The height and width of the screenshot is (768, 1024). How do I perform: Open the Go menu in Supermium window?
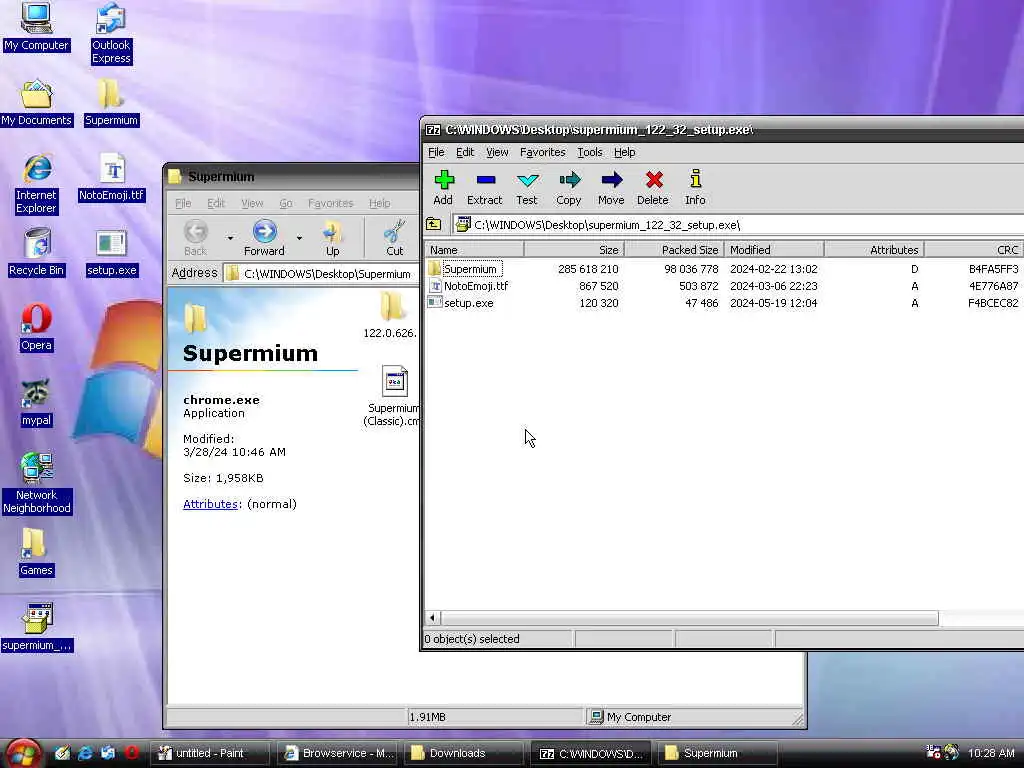[x=286, y=203]
